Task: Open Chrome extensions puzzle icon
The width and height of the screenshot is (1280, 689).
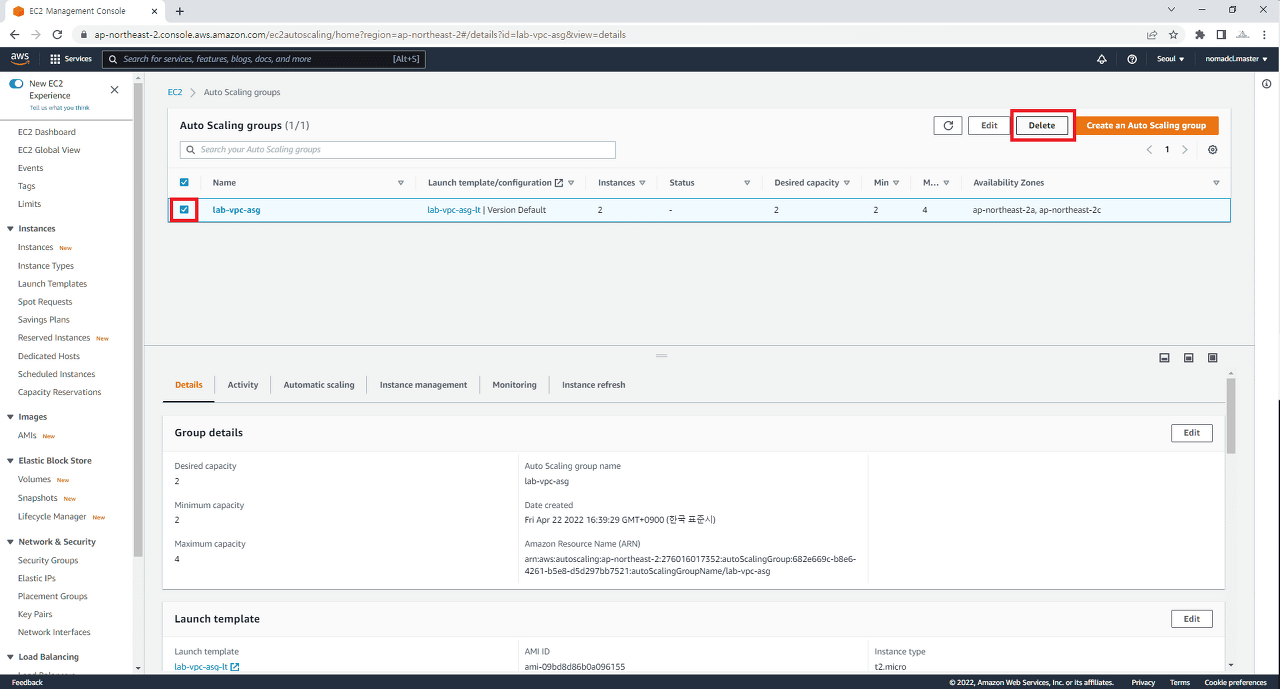Action: click(x=1200, y=34)
